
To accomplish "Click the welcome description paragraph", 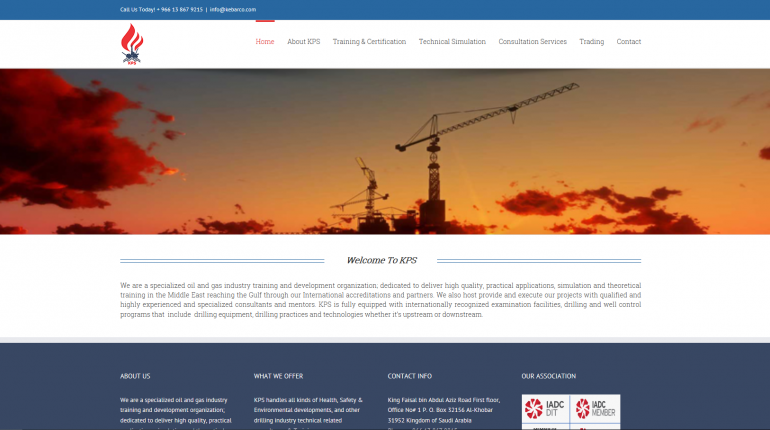I will coord(381,300).
